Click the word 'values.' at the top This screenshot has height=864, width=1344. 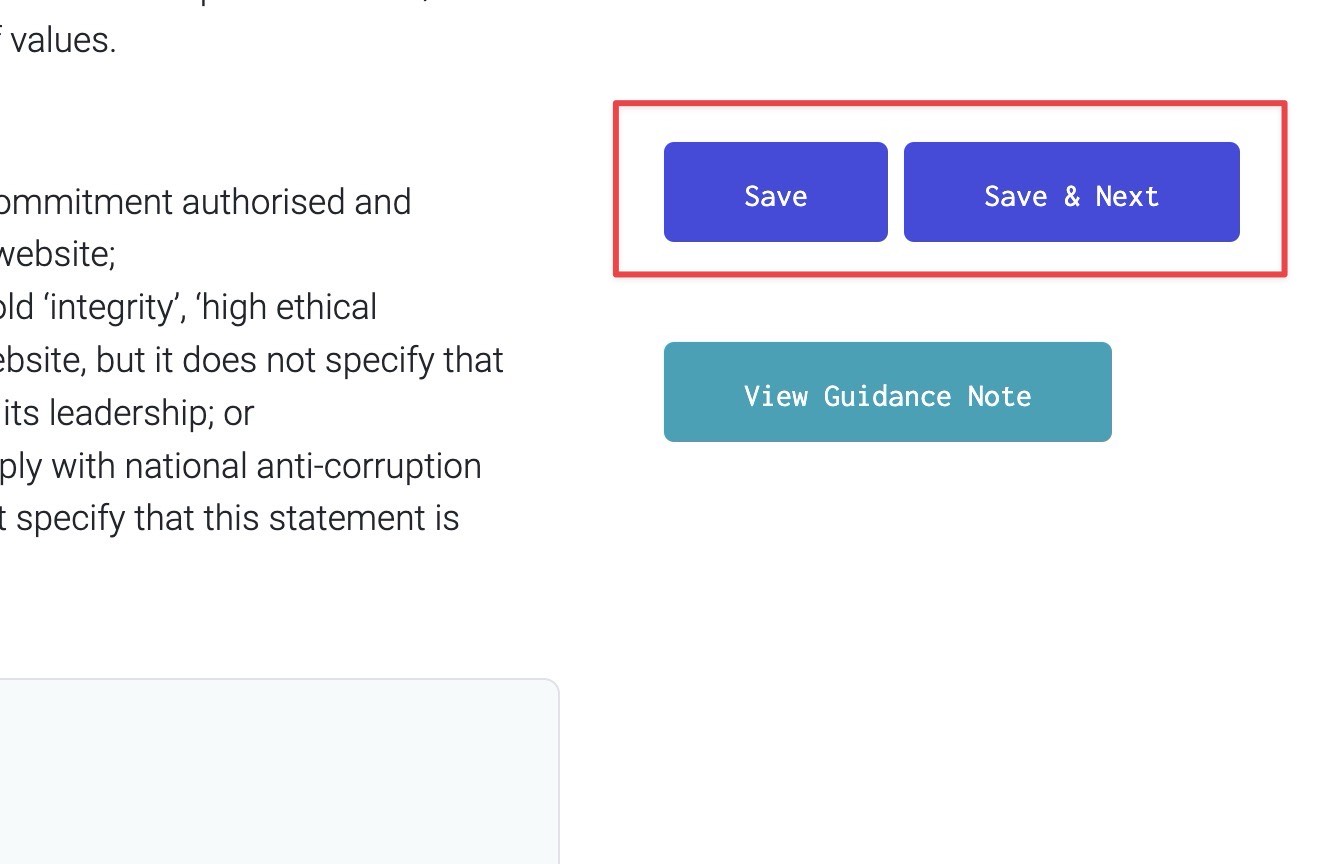click(62, 42)
